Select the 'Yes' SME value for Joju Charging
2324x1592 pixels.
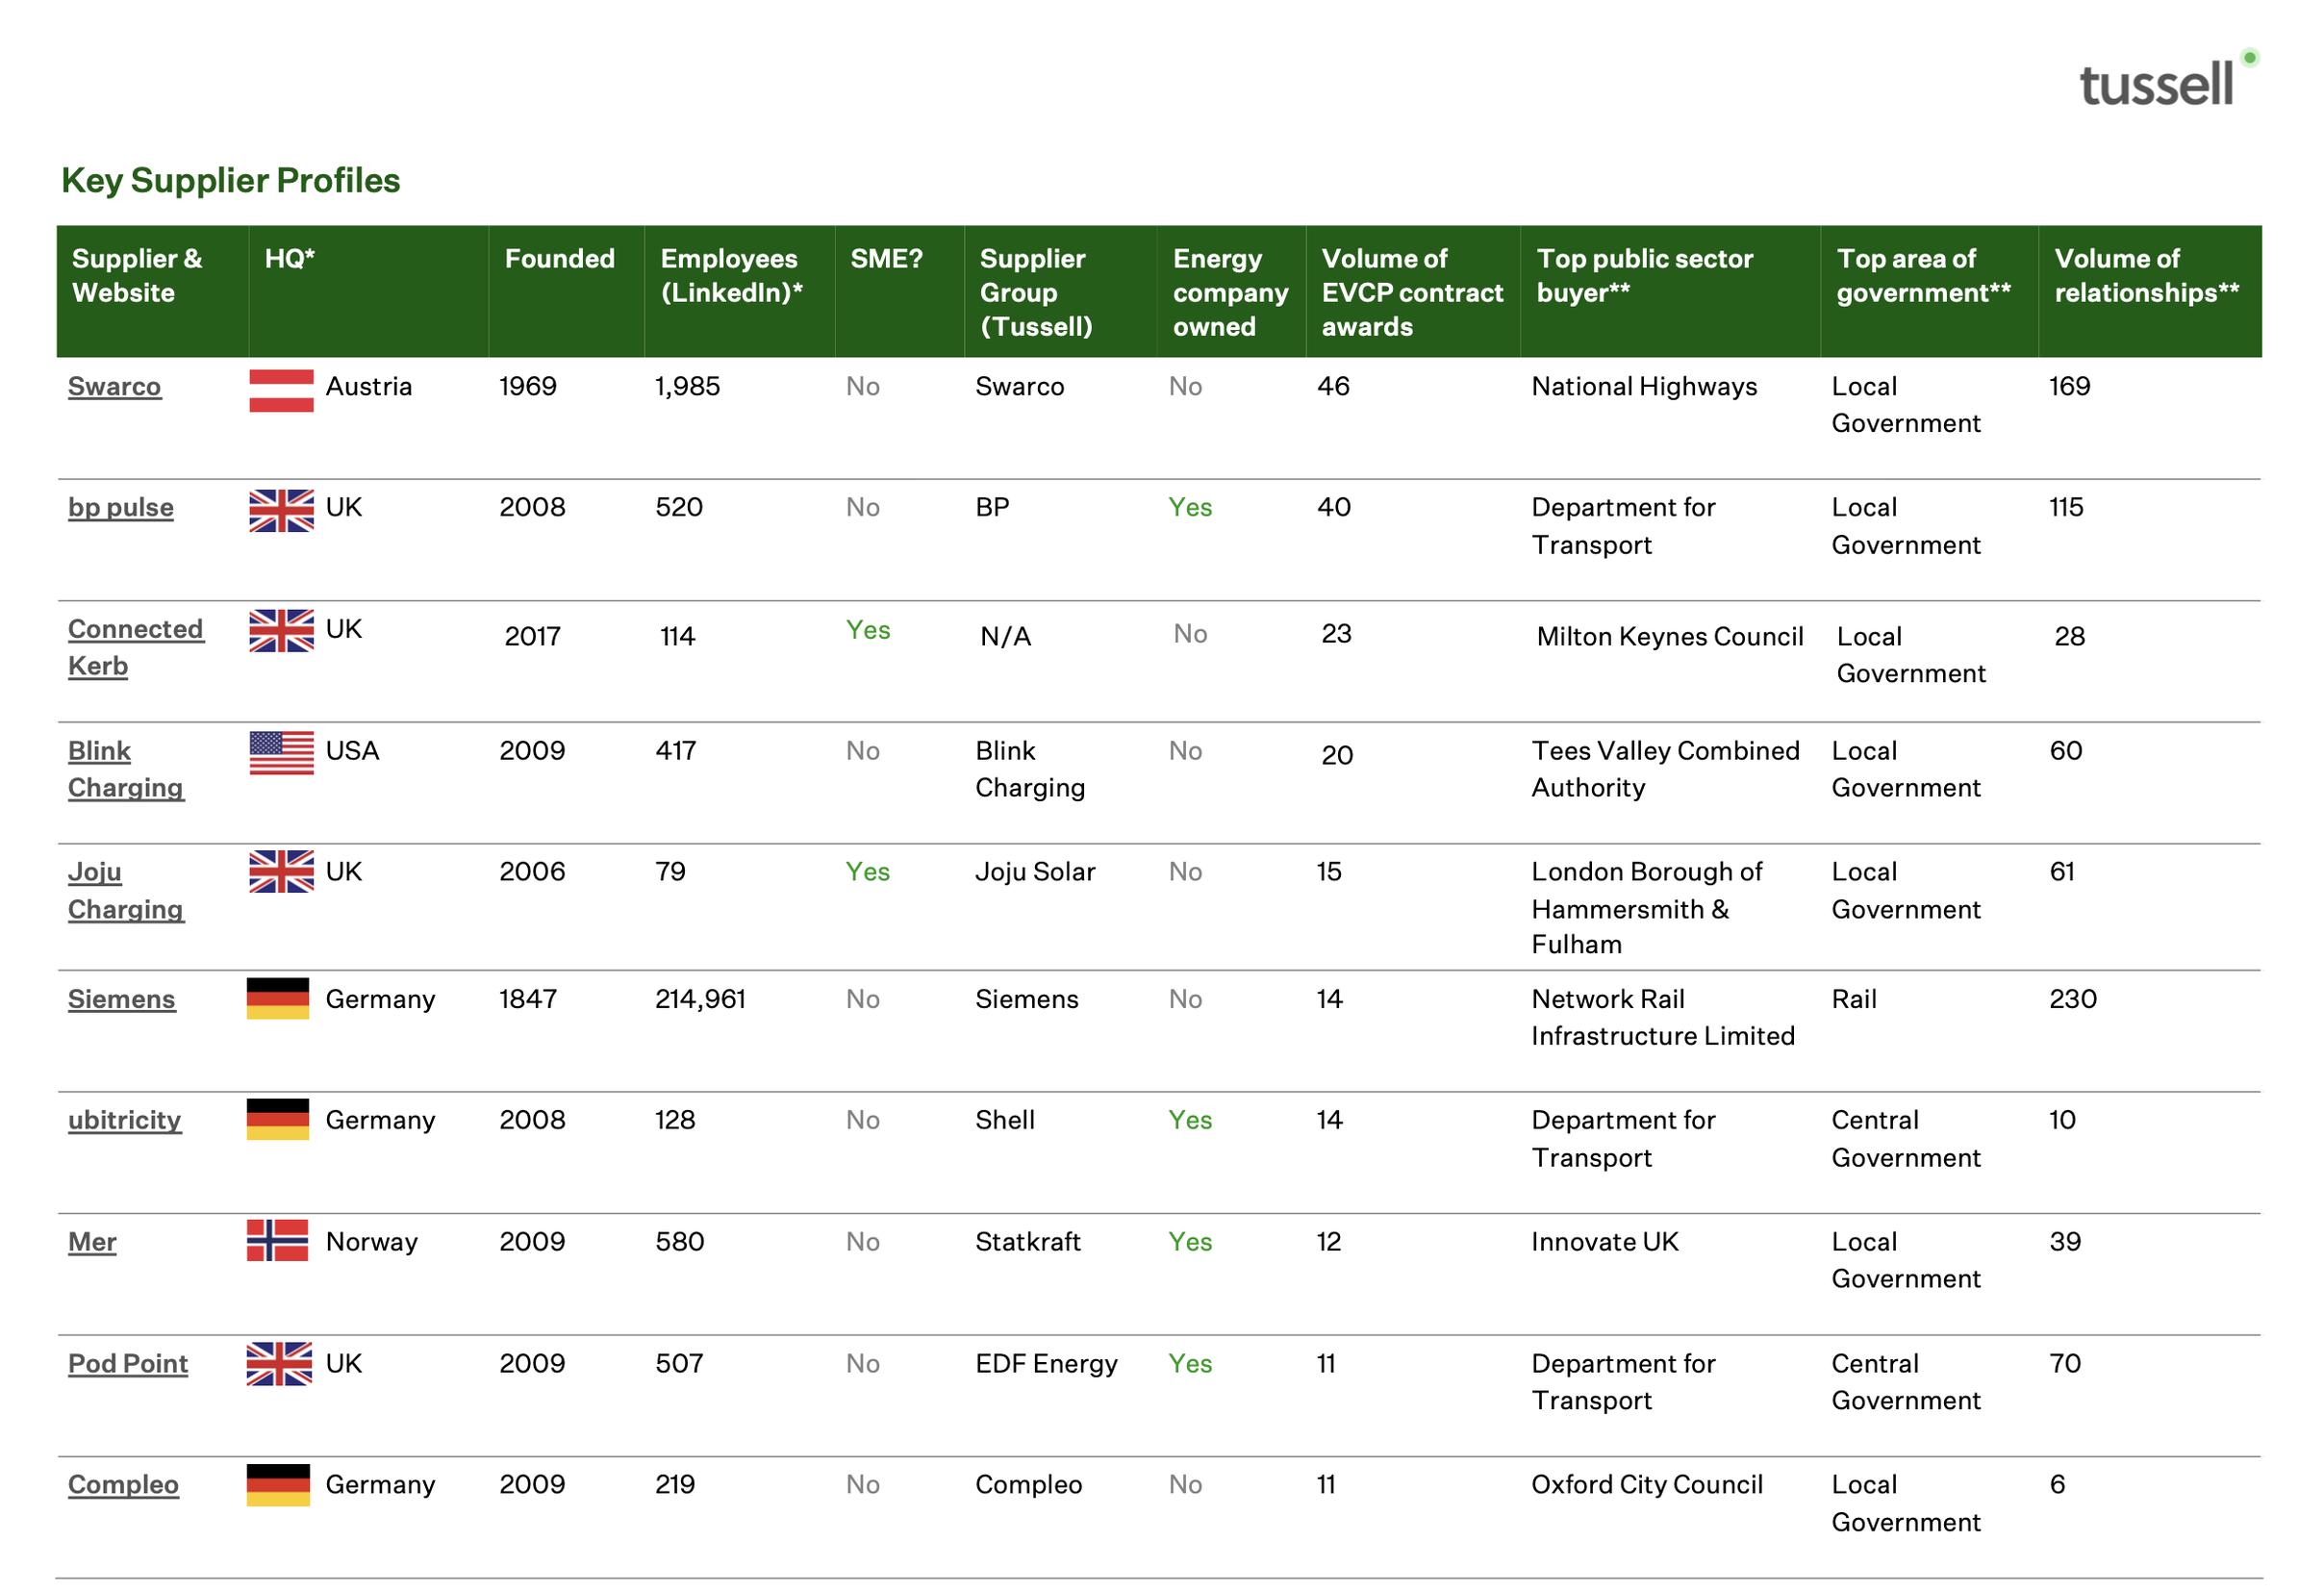pyautogui.click(x=868, y=872)
